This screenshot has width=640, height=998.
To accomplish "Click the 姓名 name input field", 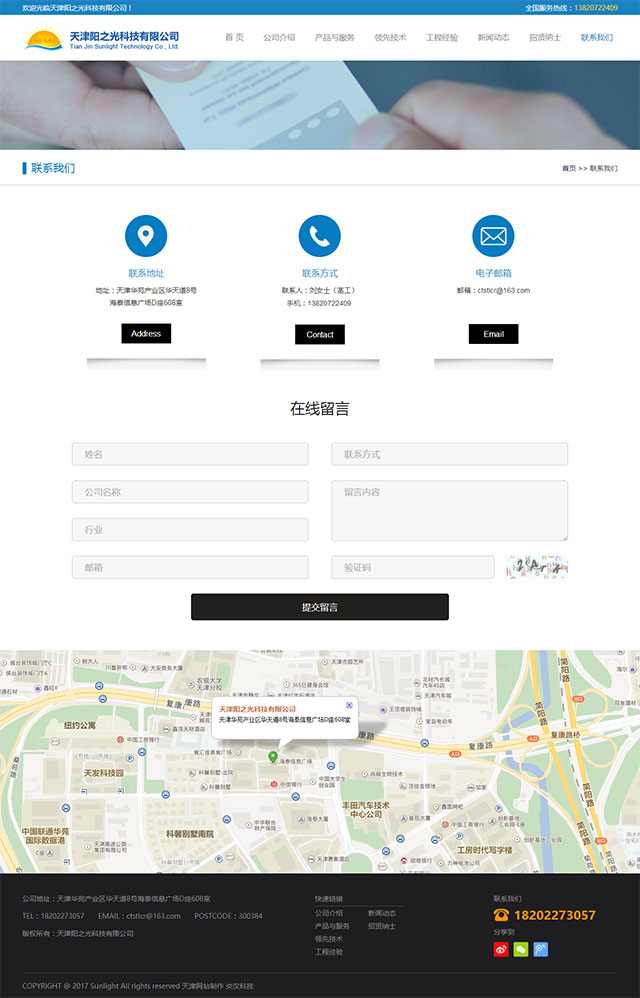I will tap(190, 454).
